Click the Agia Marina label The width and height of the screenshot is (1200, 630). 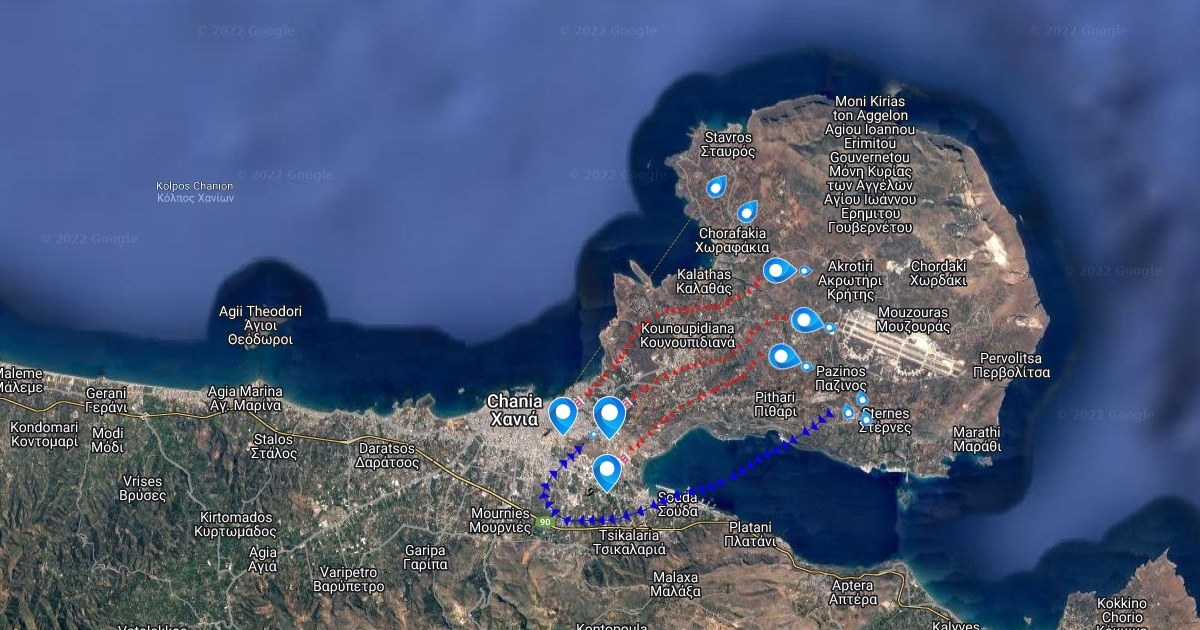click(244, 398)
